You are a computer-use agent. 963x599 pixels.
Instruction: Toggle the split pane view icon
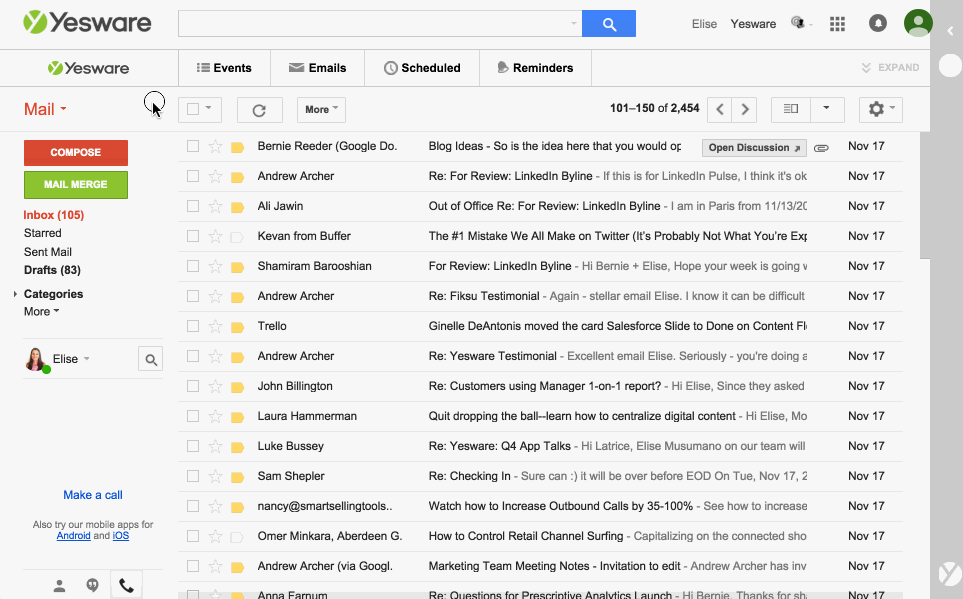(x=791, y=109)
